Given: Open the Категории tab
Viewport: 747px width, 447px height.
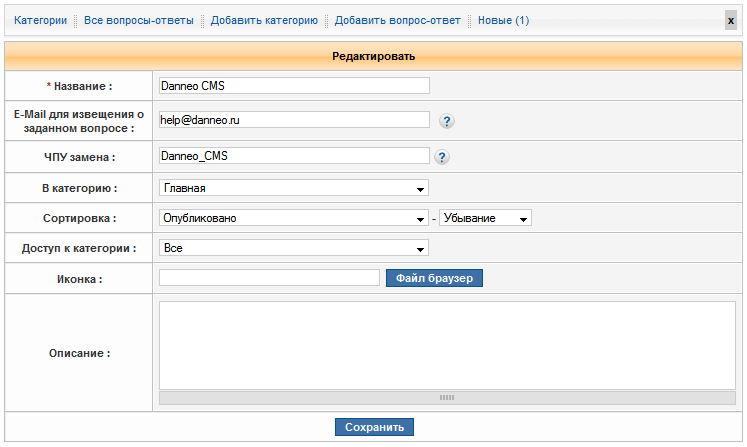Looking at the screenshot, I should pyautogui.click(x=40, y=20).
